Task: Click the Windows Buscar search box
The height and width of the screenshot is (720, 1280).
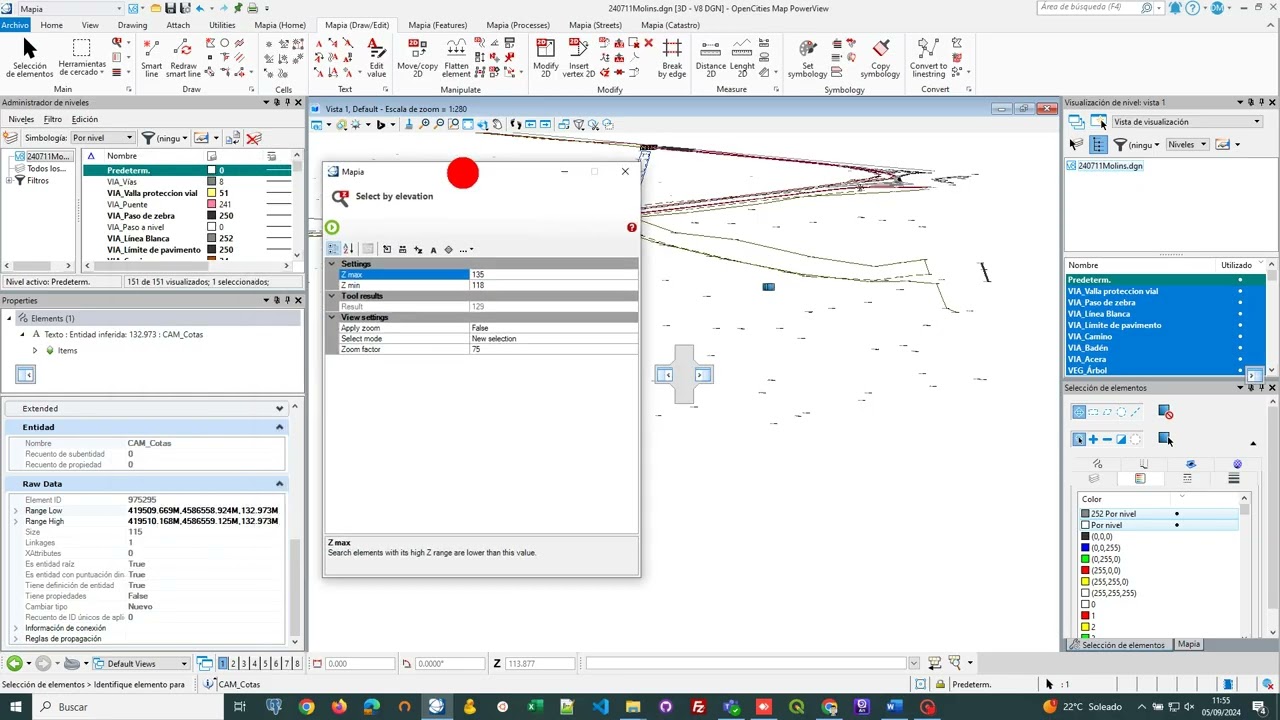Action: tap(130, 707)
